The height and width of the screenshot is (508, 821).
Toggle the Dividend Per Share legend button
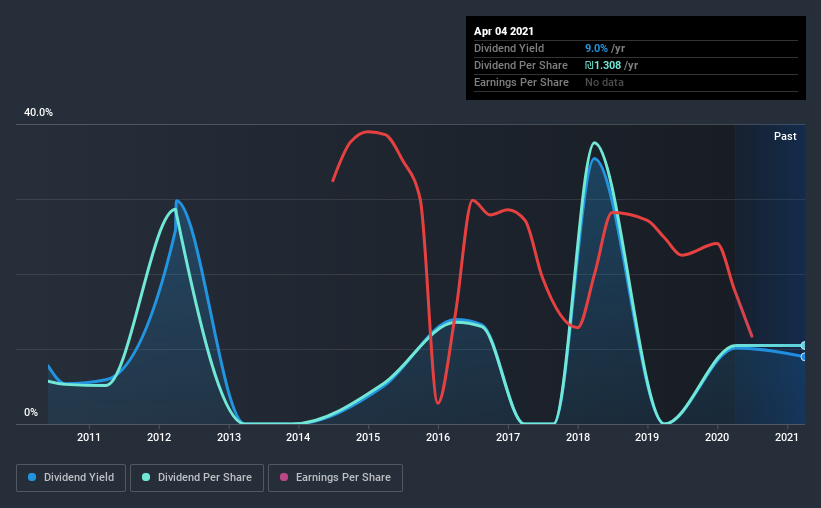coord(197,478)
